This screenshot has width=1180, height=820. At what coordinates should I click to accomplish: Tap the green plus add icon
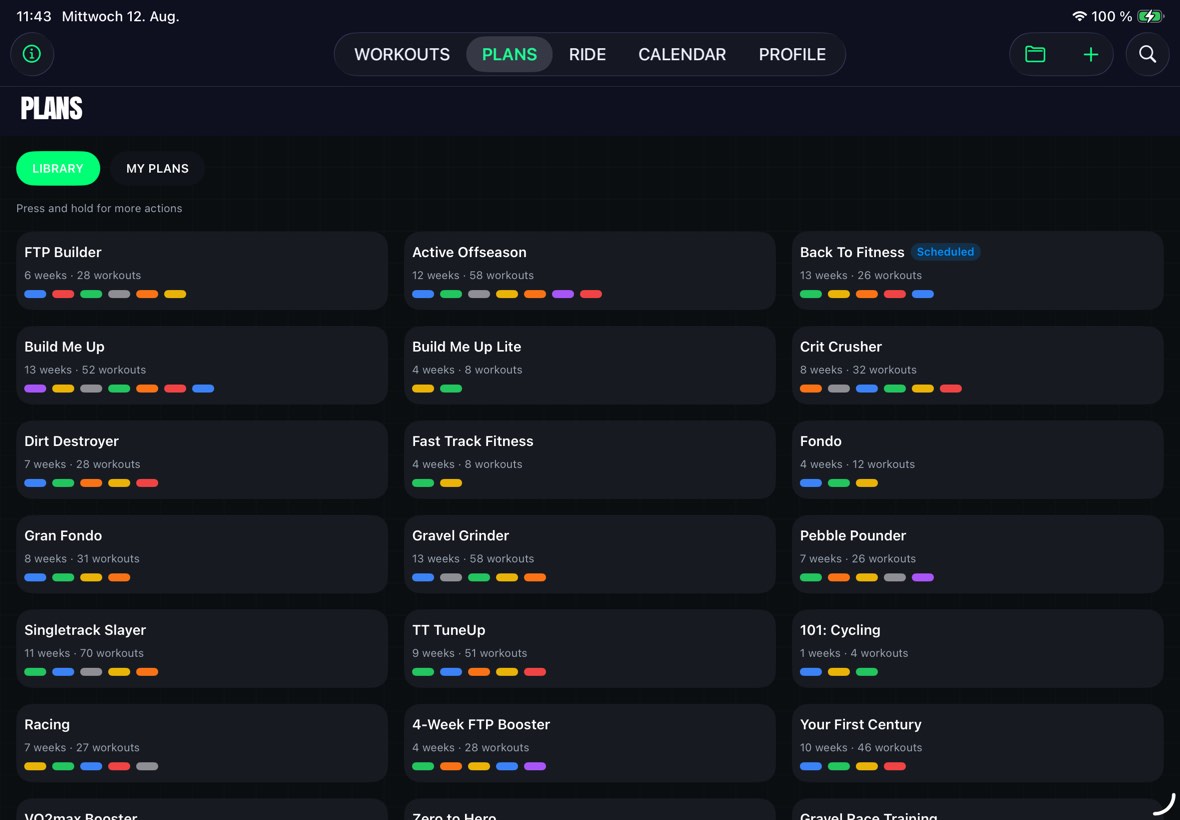[x=1090, y=54]
